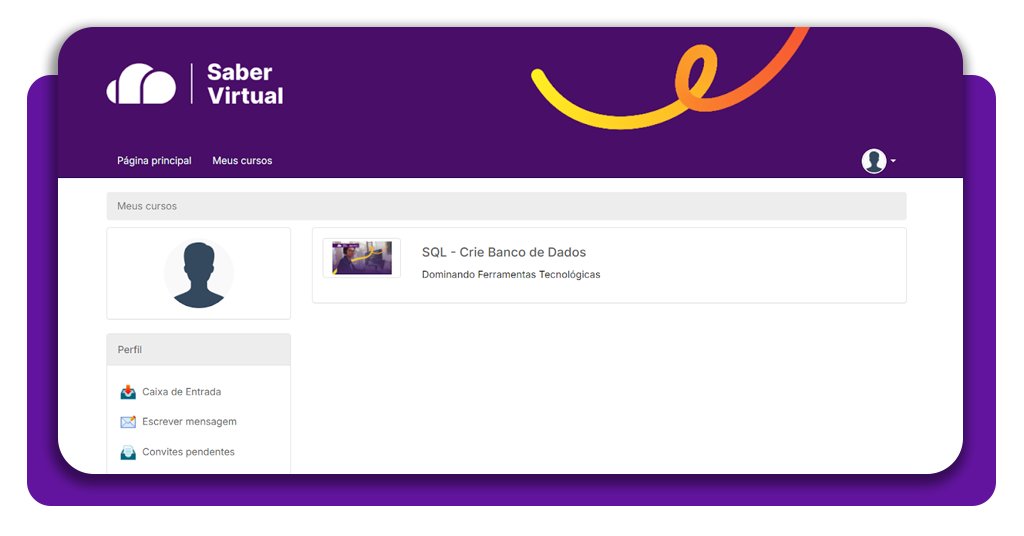
Task: Click the user avatar in the navigation bar
Action: coord(874,161)
